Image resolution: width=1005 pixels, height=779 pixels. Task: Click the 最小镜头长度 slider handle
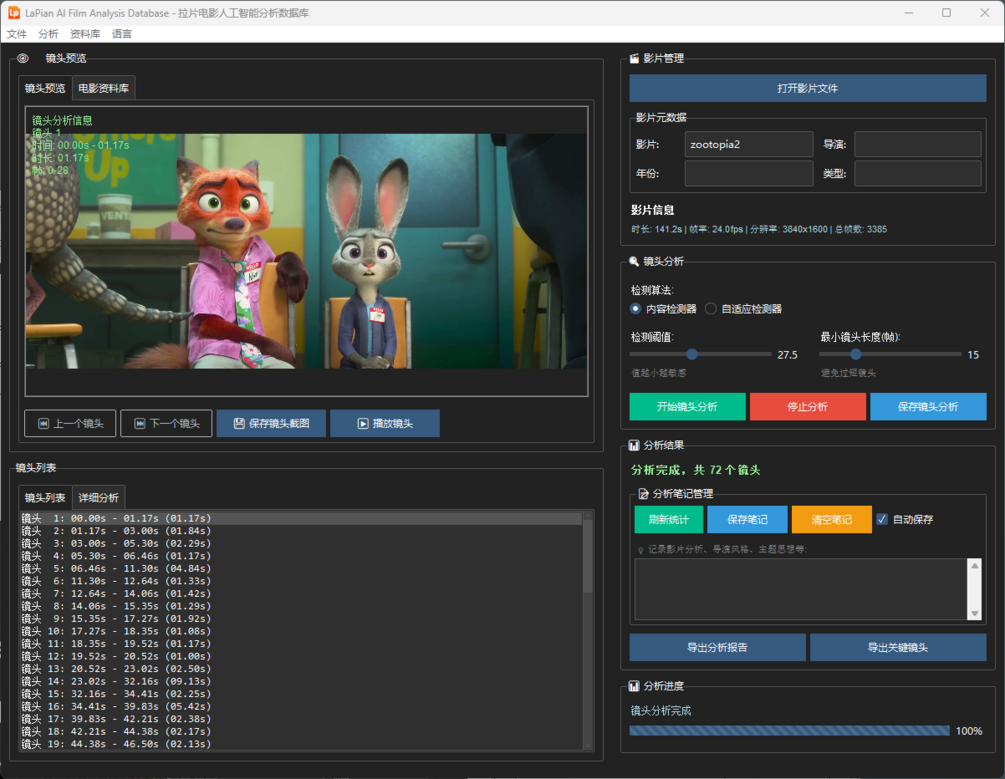click(x=856, y=354)
